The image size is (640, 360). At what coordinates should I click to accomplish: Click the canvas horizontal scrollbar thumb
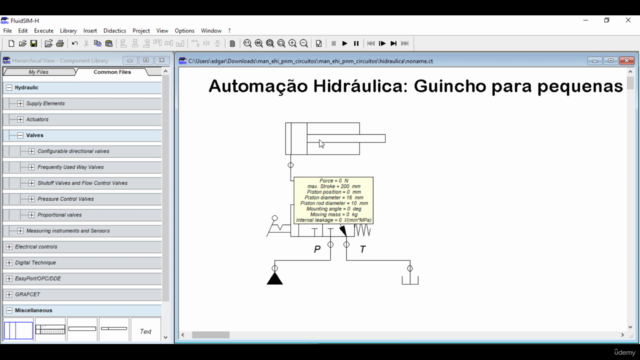tap(211, 335)
